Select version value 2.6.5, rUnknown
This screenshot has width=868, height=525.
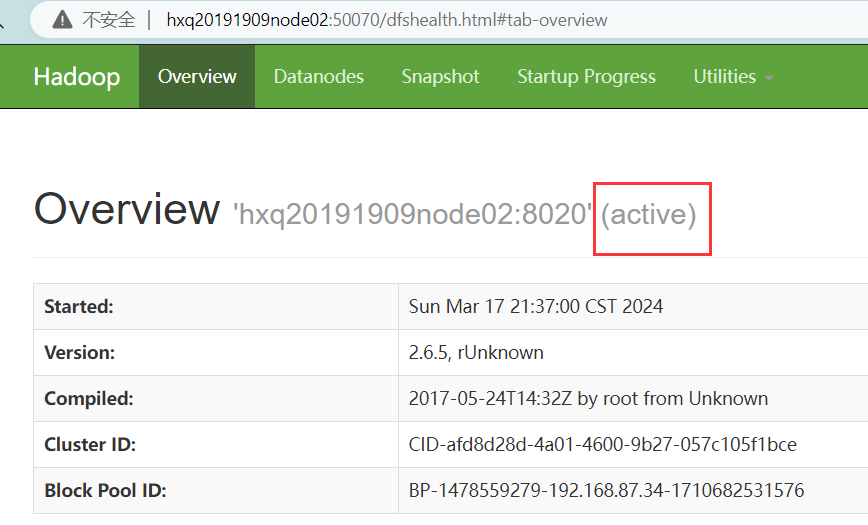(476, 352)
